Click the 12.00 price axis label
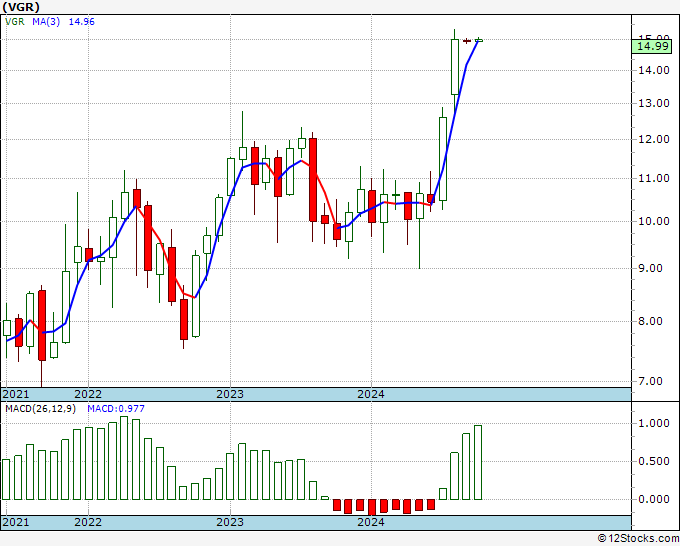Viewport: 680px width, 546px height. point(654,139)
